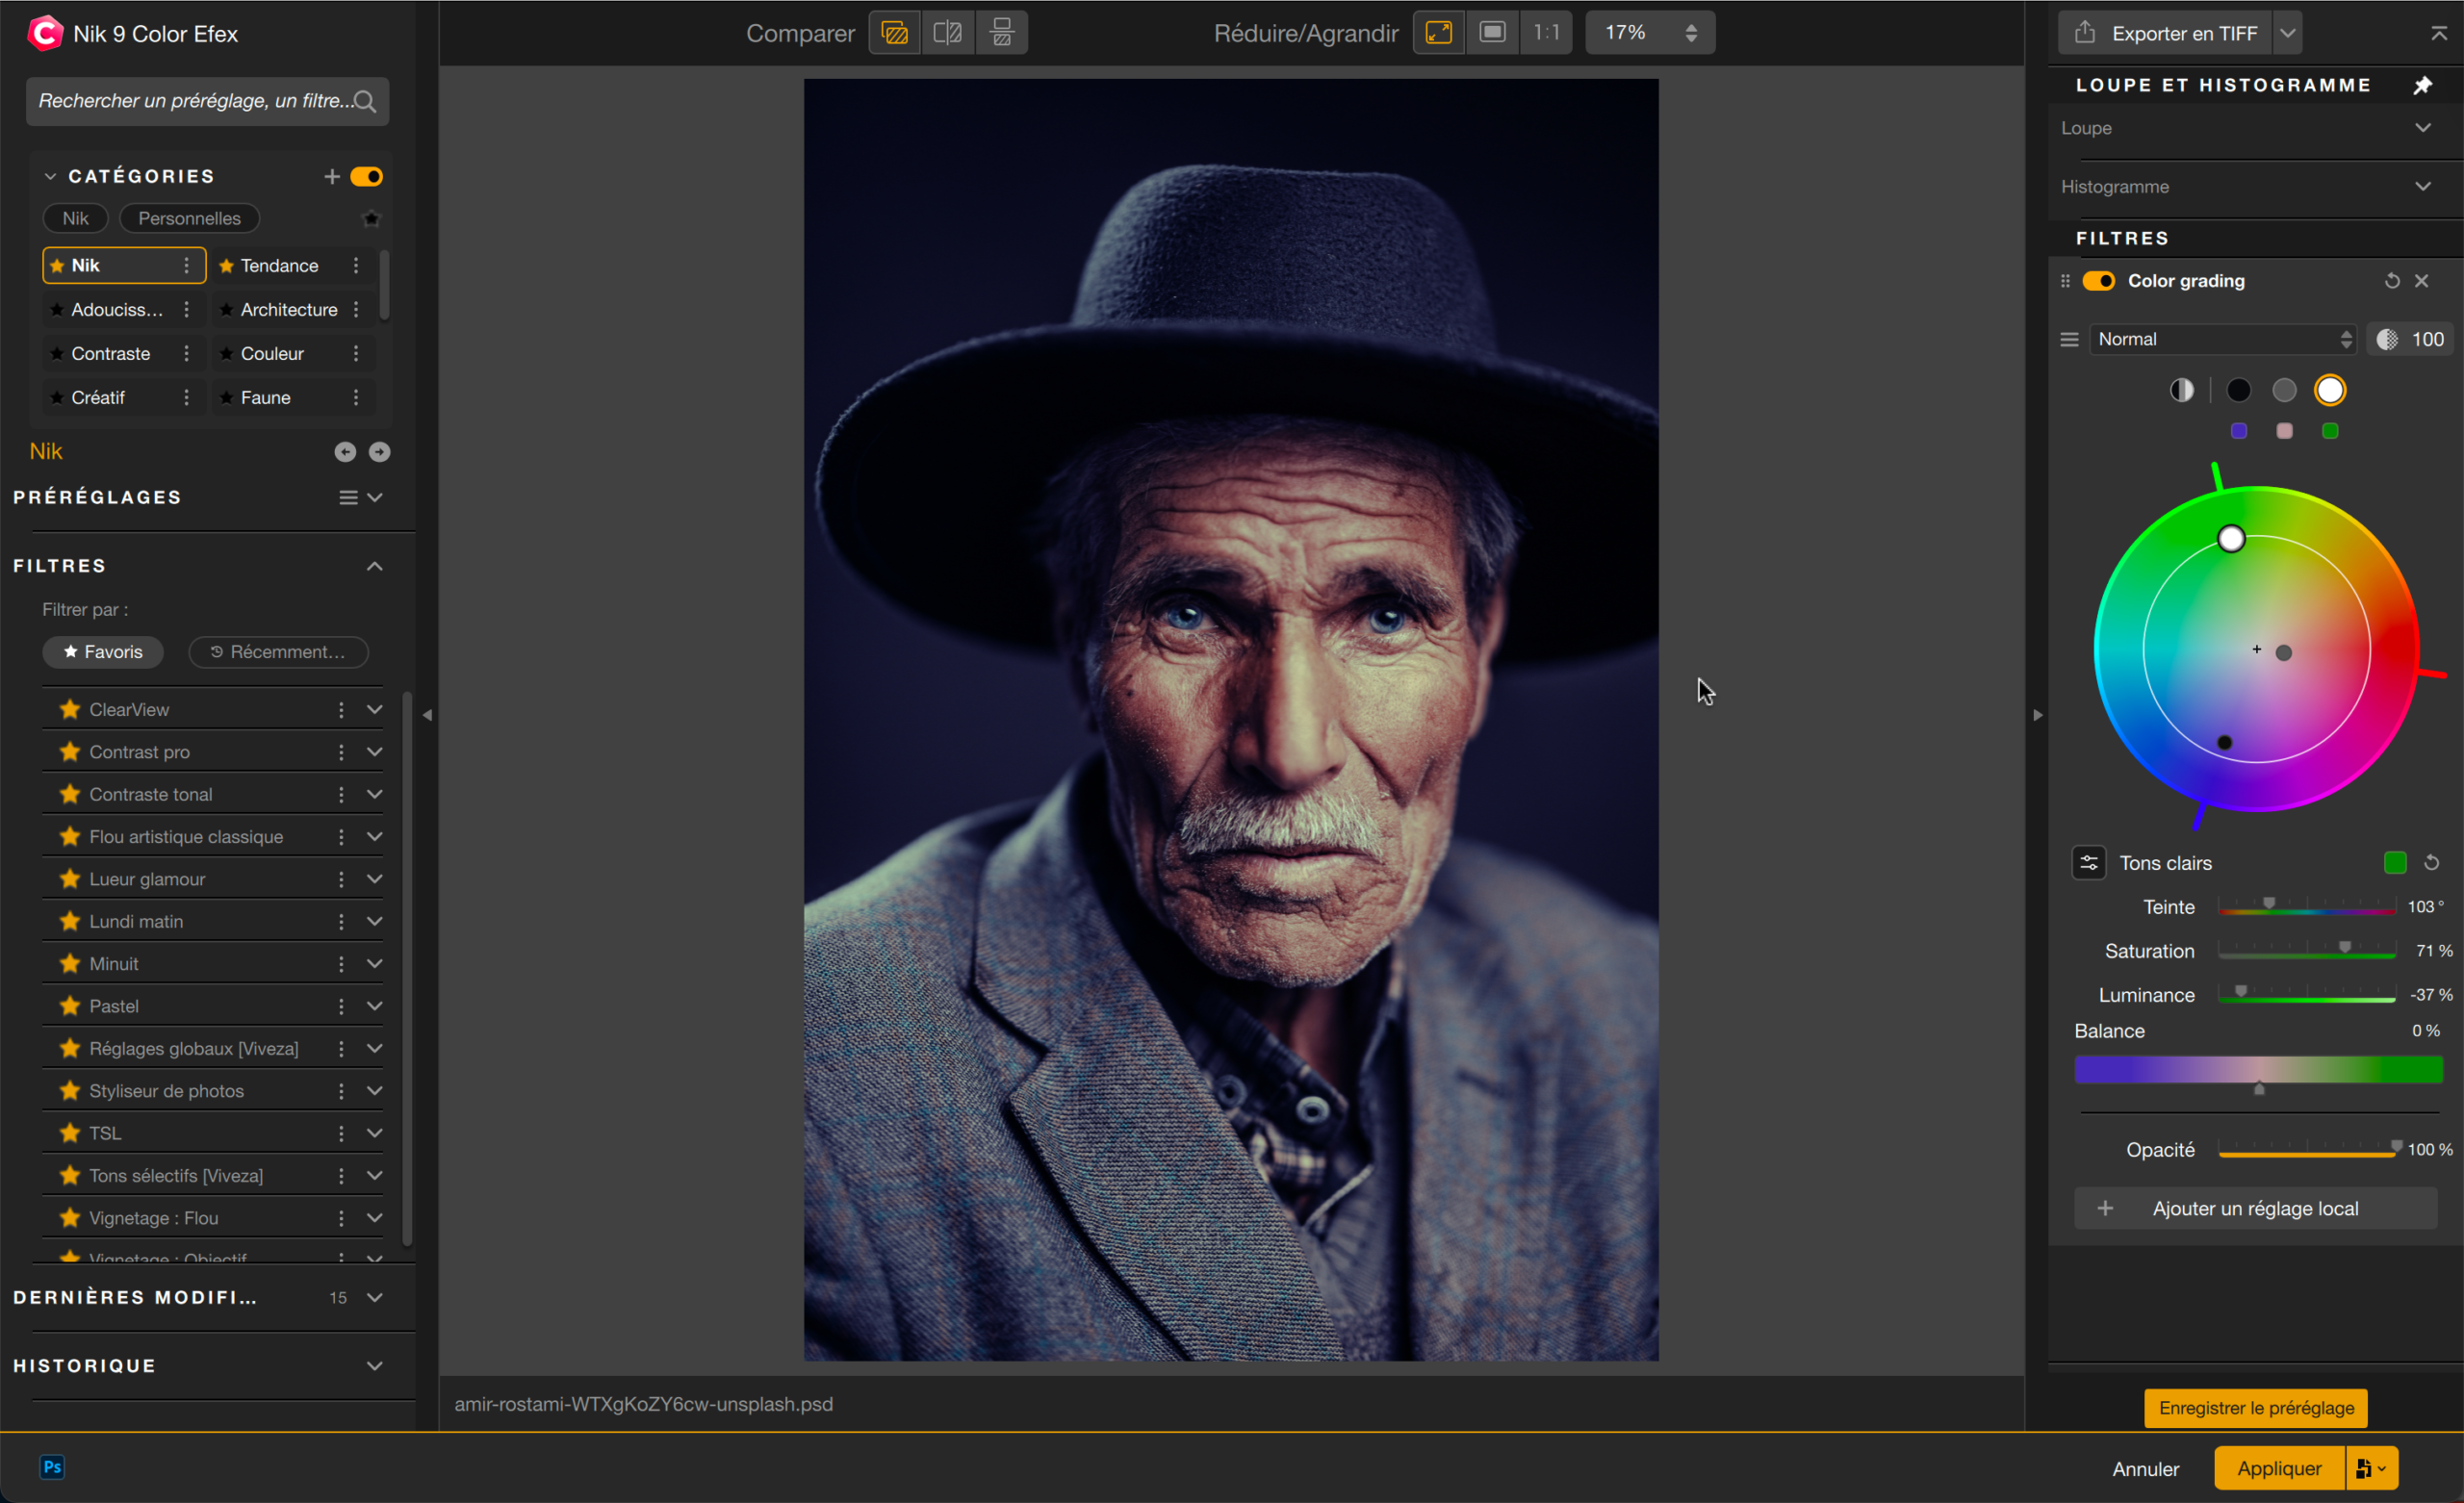Switch to the Personnelles category tab
Screen dimensions: 2464x1503
click(x=188, y=218)
